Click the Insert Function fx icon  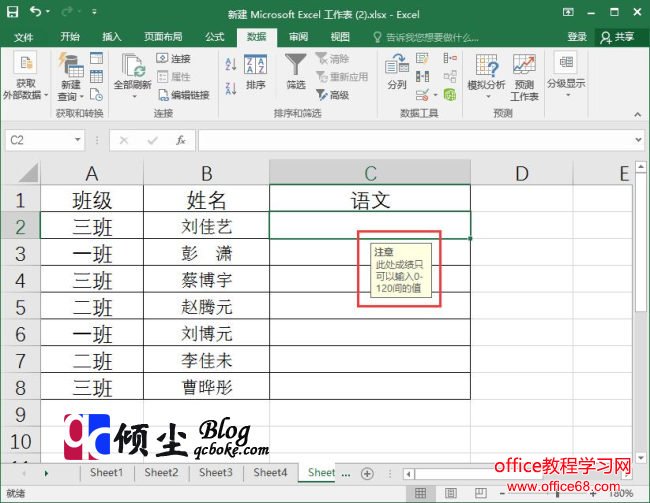pyautogui.click(x=180, y=140)
